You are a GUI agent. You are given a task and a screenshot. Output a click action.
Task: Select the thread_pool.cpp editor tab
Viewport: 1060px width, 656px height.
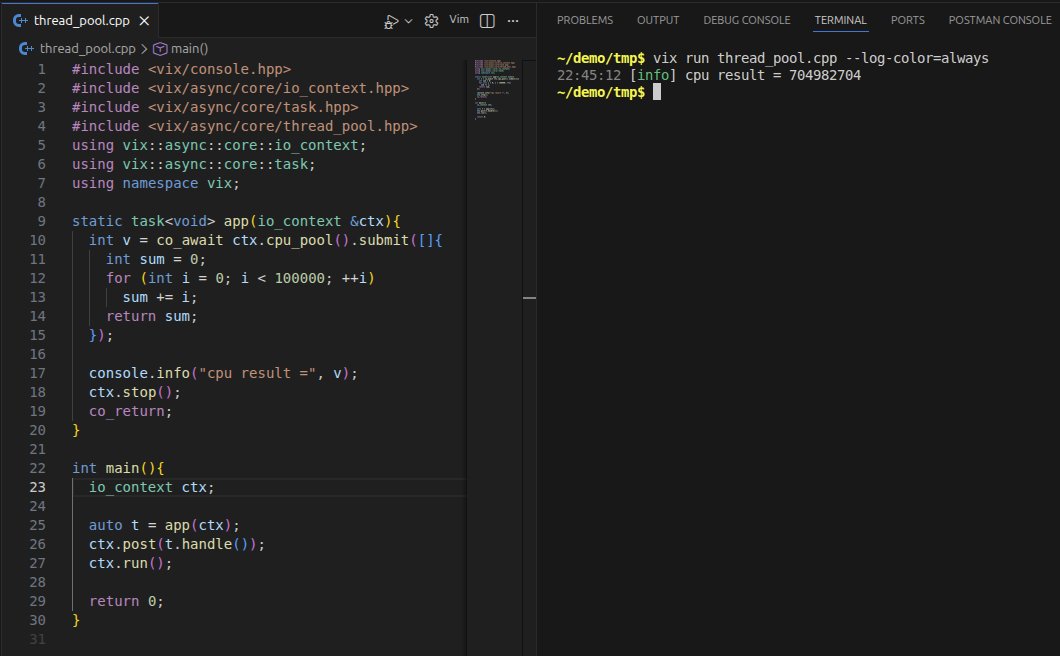[x=80, y=20]
